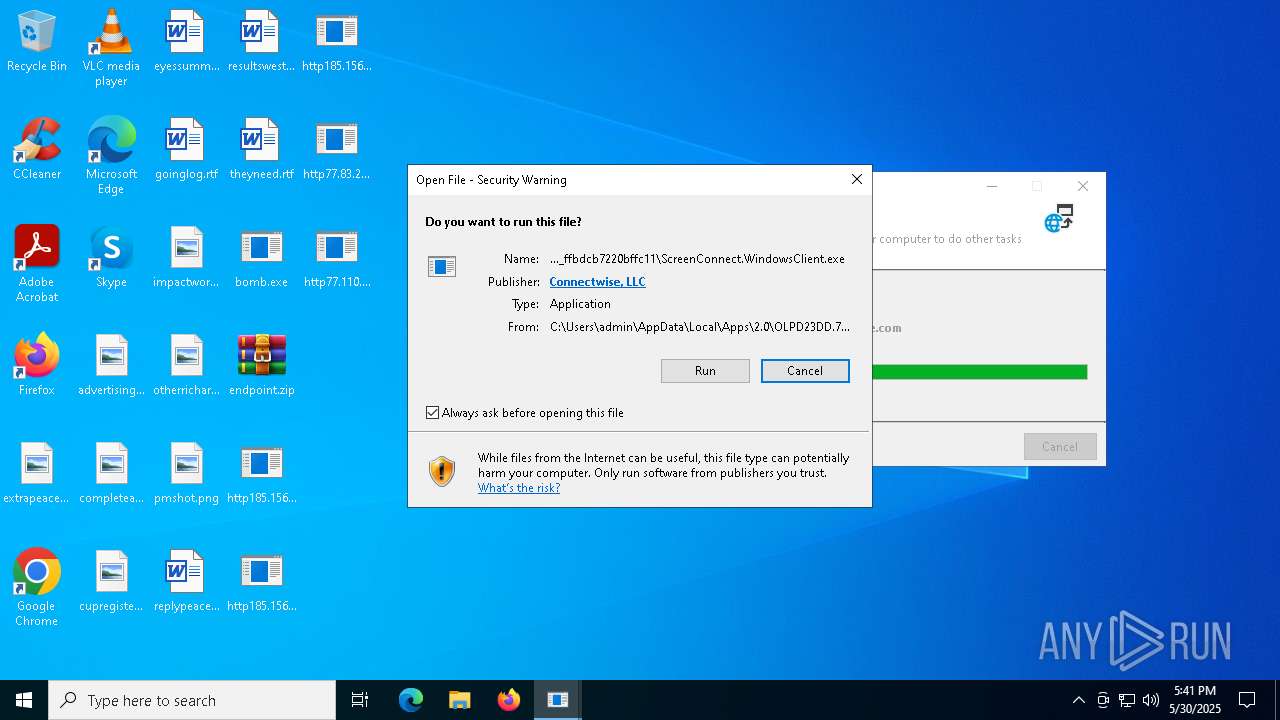Viewport: 1280px width, 720px height.
Task: Open Adobe Acrobat desktop shortcut
Action: click(37, 264)
